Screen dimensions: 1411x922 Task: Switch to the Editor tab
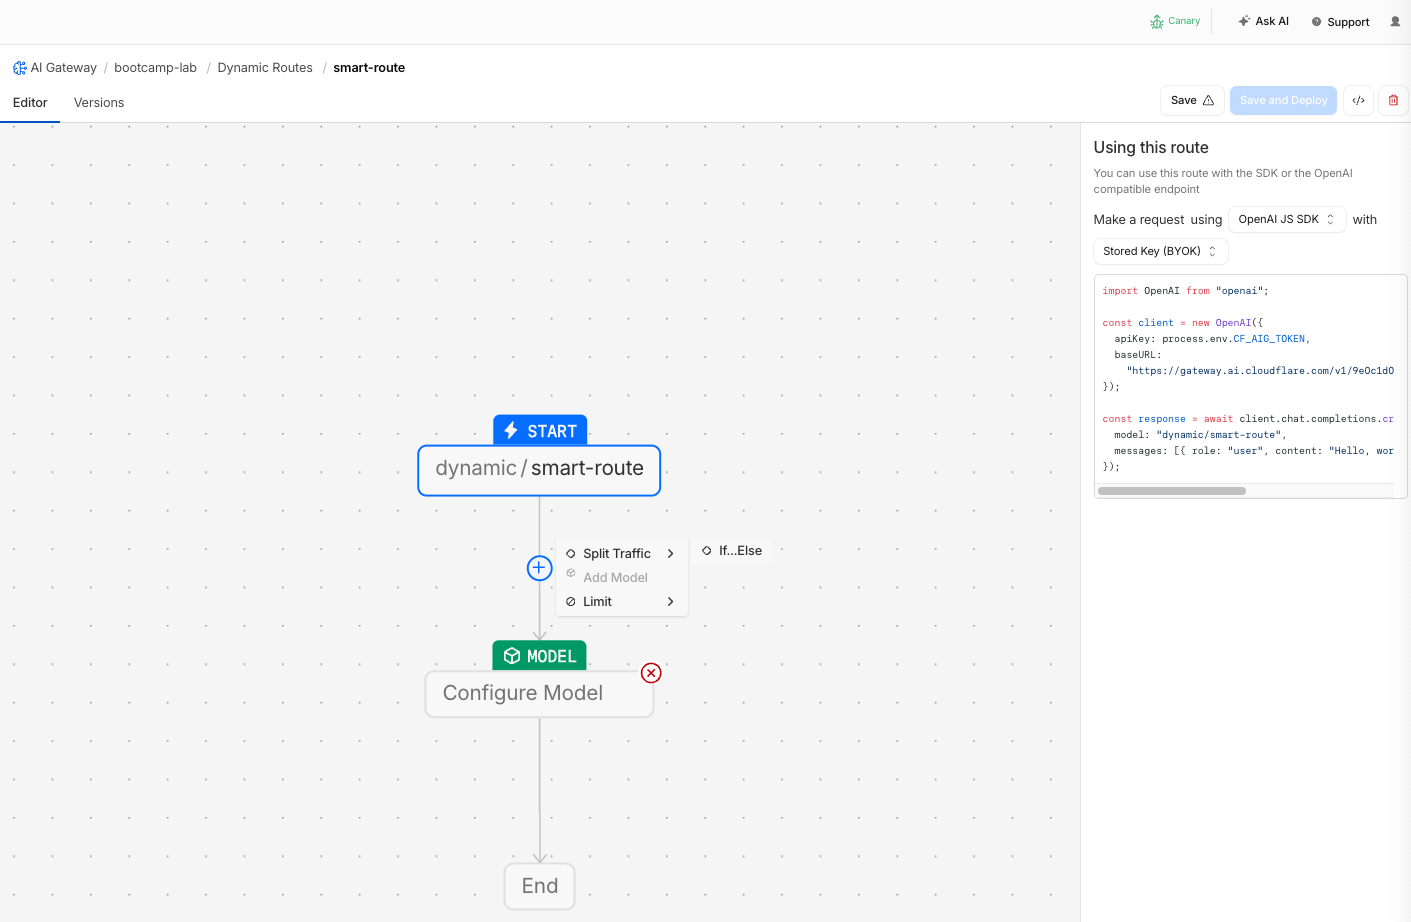pos(30,103)
